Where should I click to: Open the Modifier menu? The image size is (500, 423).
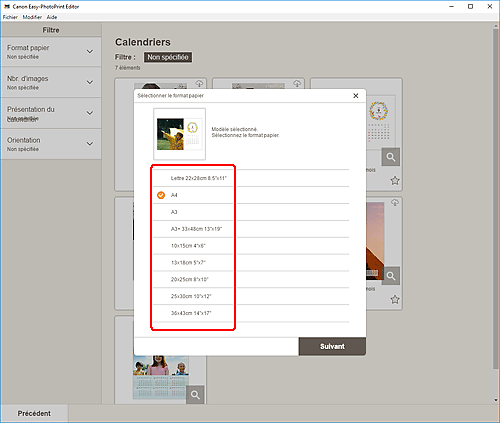(x=32, y=17)
